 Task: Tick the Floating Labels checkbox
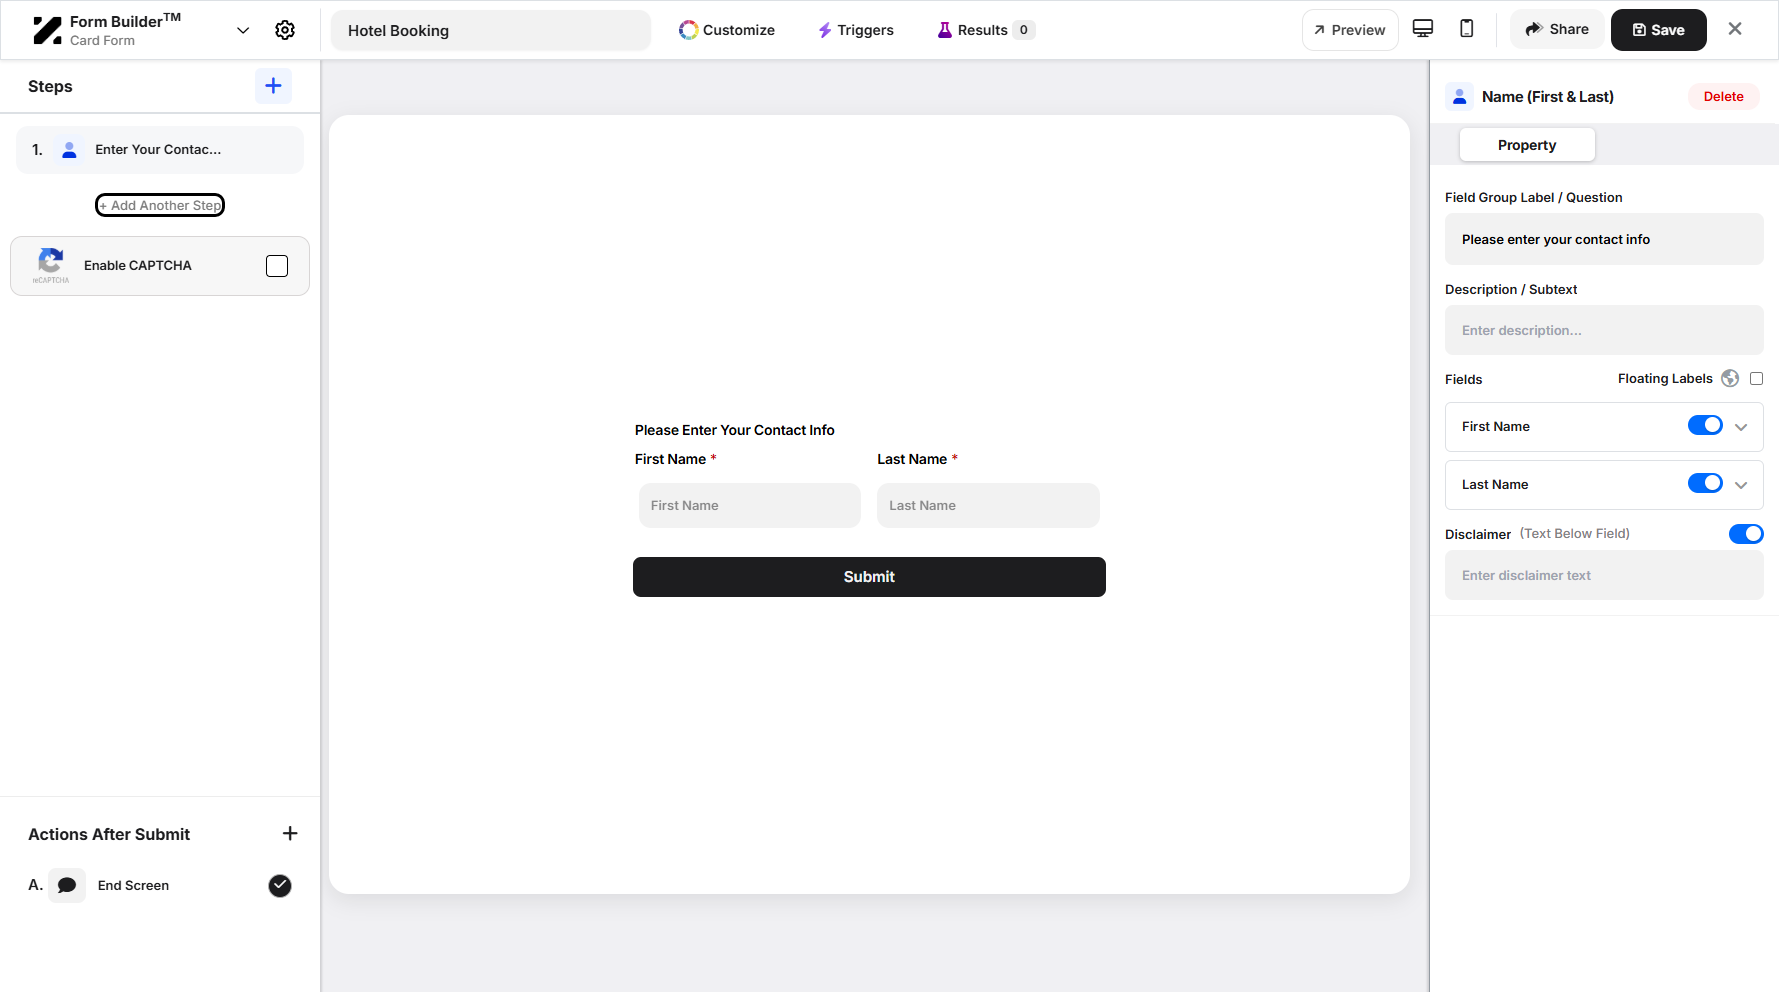[1756, 378]
